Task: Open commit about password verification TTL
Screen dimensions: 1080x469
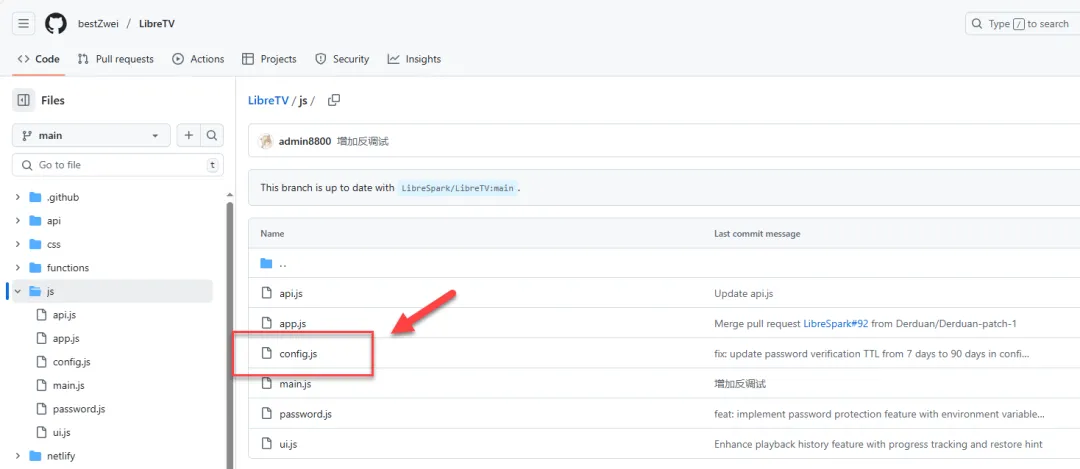Action: (872, 354)
